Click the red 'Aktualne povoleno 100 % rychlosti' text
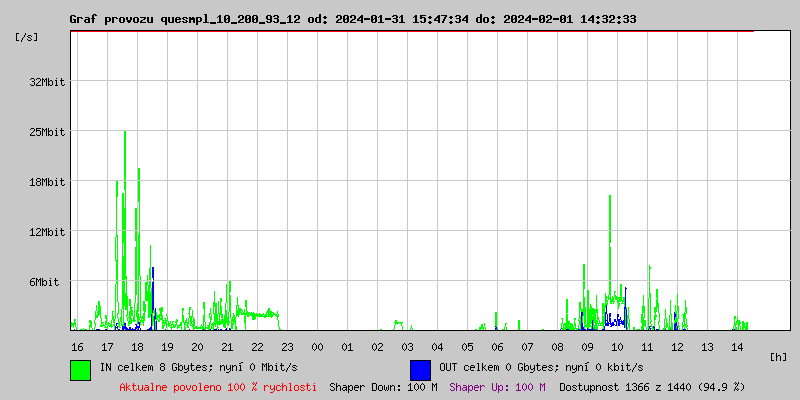Screen dimensions: 800x400 coord(218,386)
